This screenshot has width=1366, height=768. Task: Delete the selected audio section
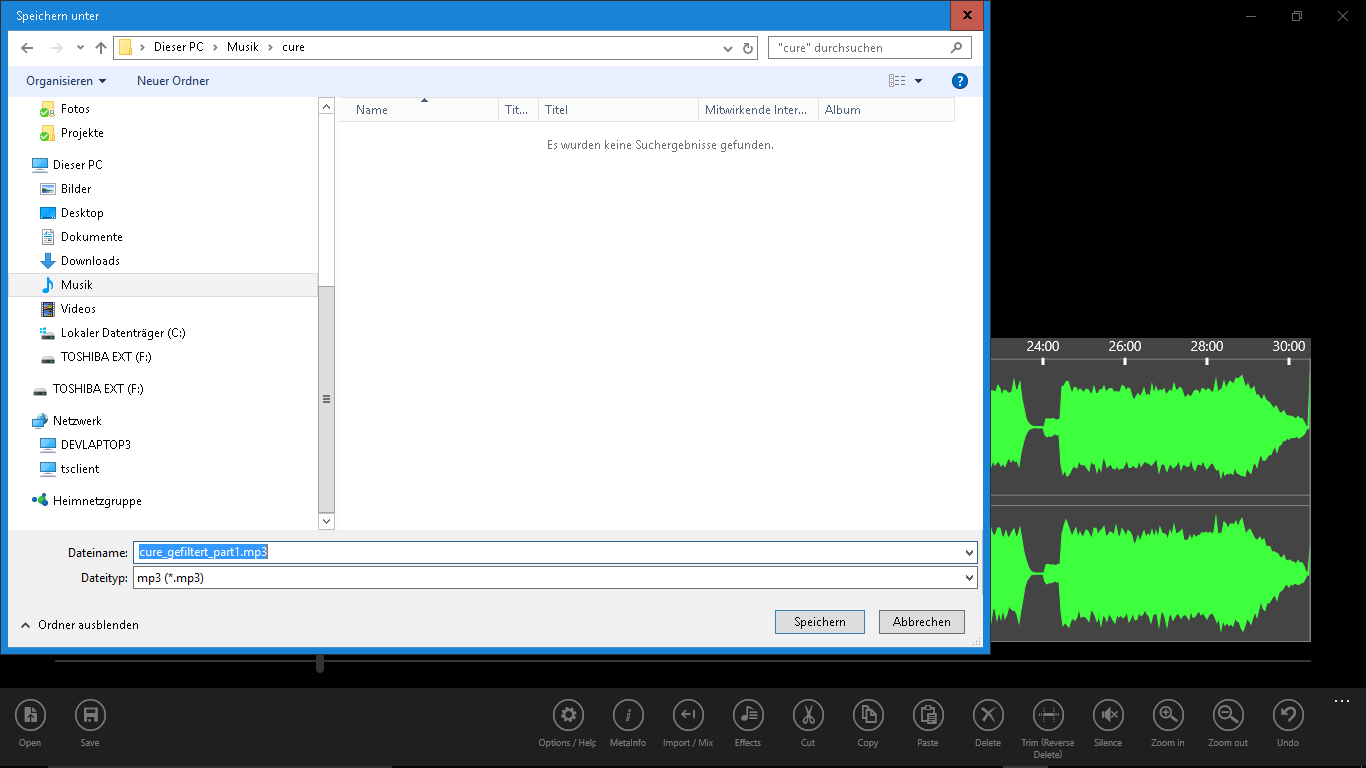988,714
